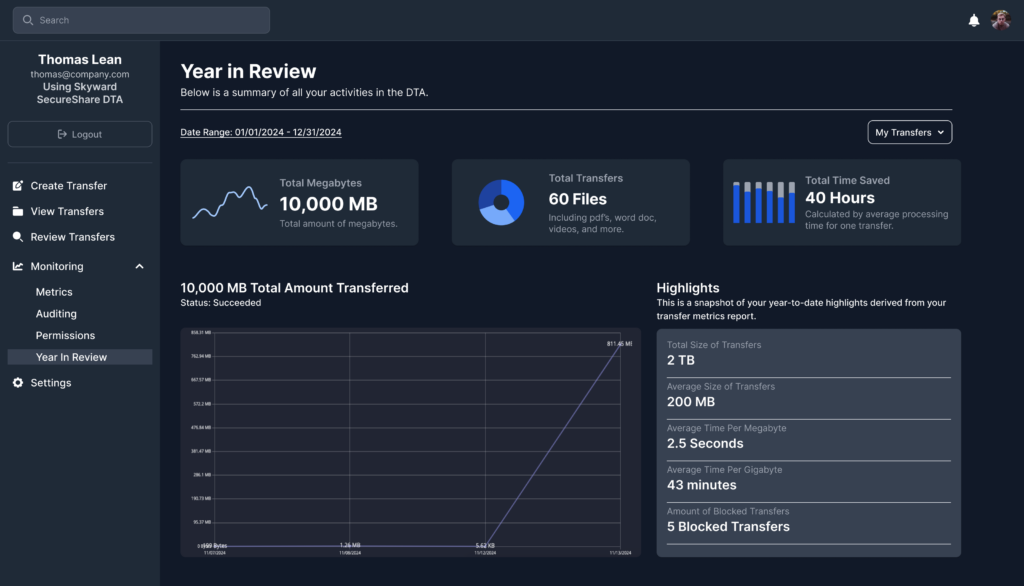The image size is (1024, 586).
Task: Go to Metrics page
Action: (x=54, y=292)
